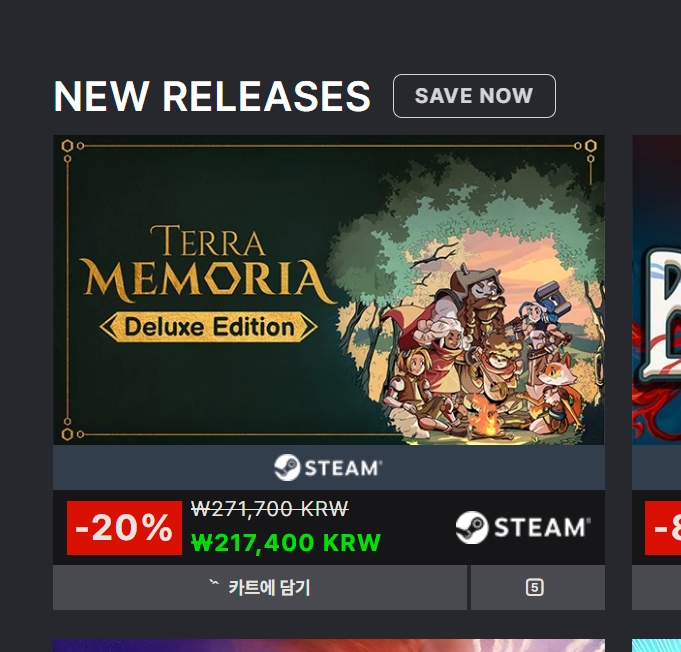Open the NEW RELEASES section heading
This screenshot has height=652, width=681.
[212, 96]
